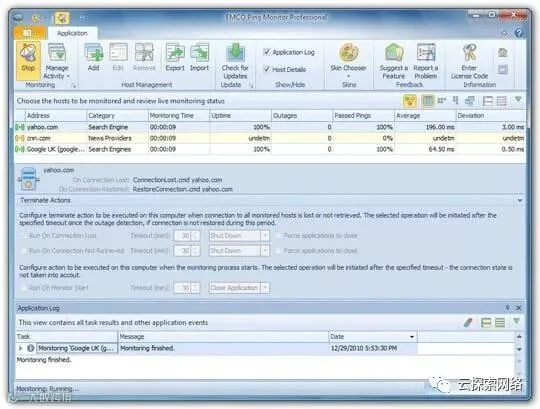The height and width of the screenshot is (409, 540).
Task: Select the Google UK host row
Action: coord(270,149)
